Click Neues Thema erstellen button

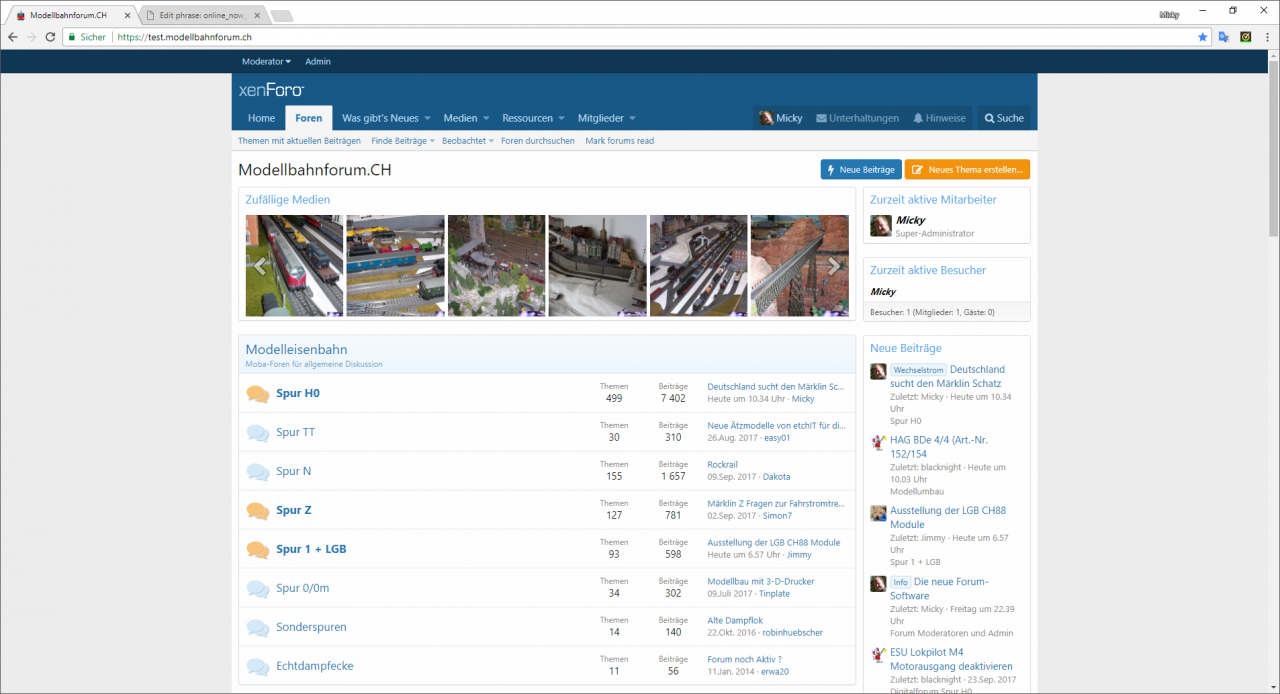pos(968,170)
